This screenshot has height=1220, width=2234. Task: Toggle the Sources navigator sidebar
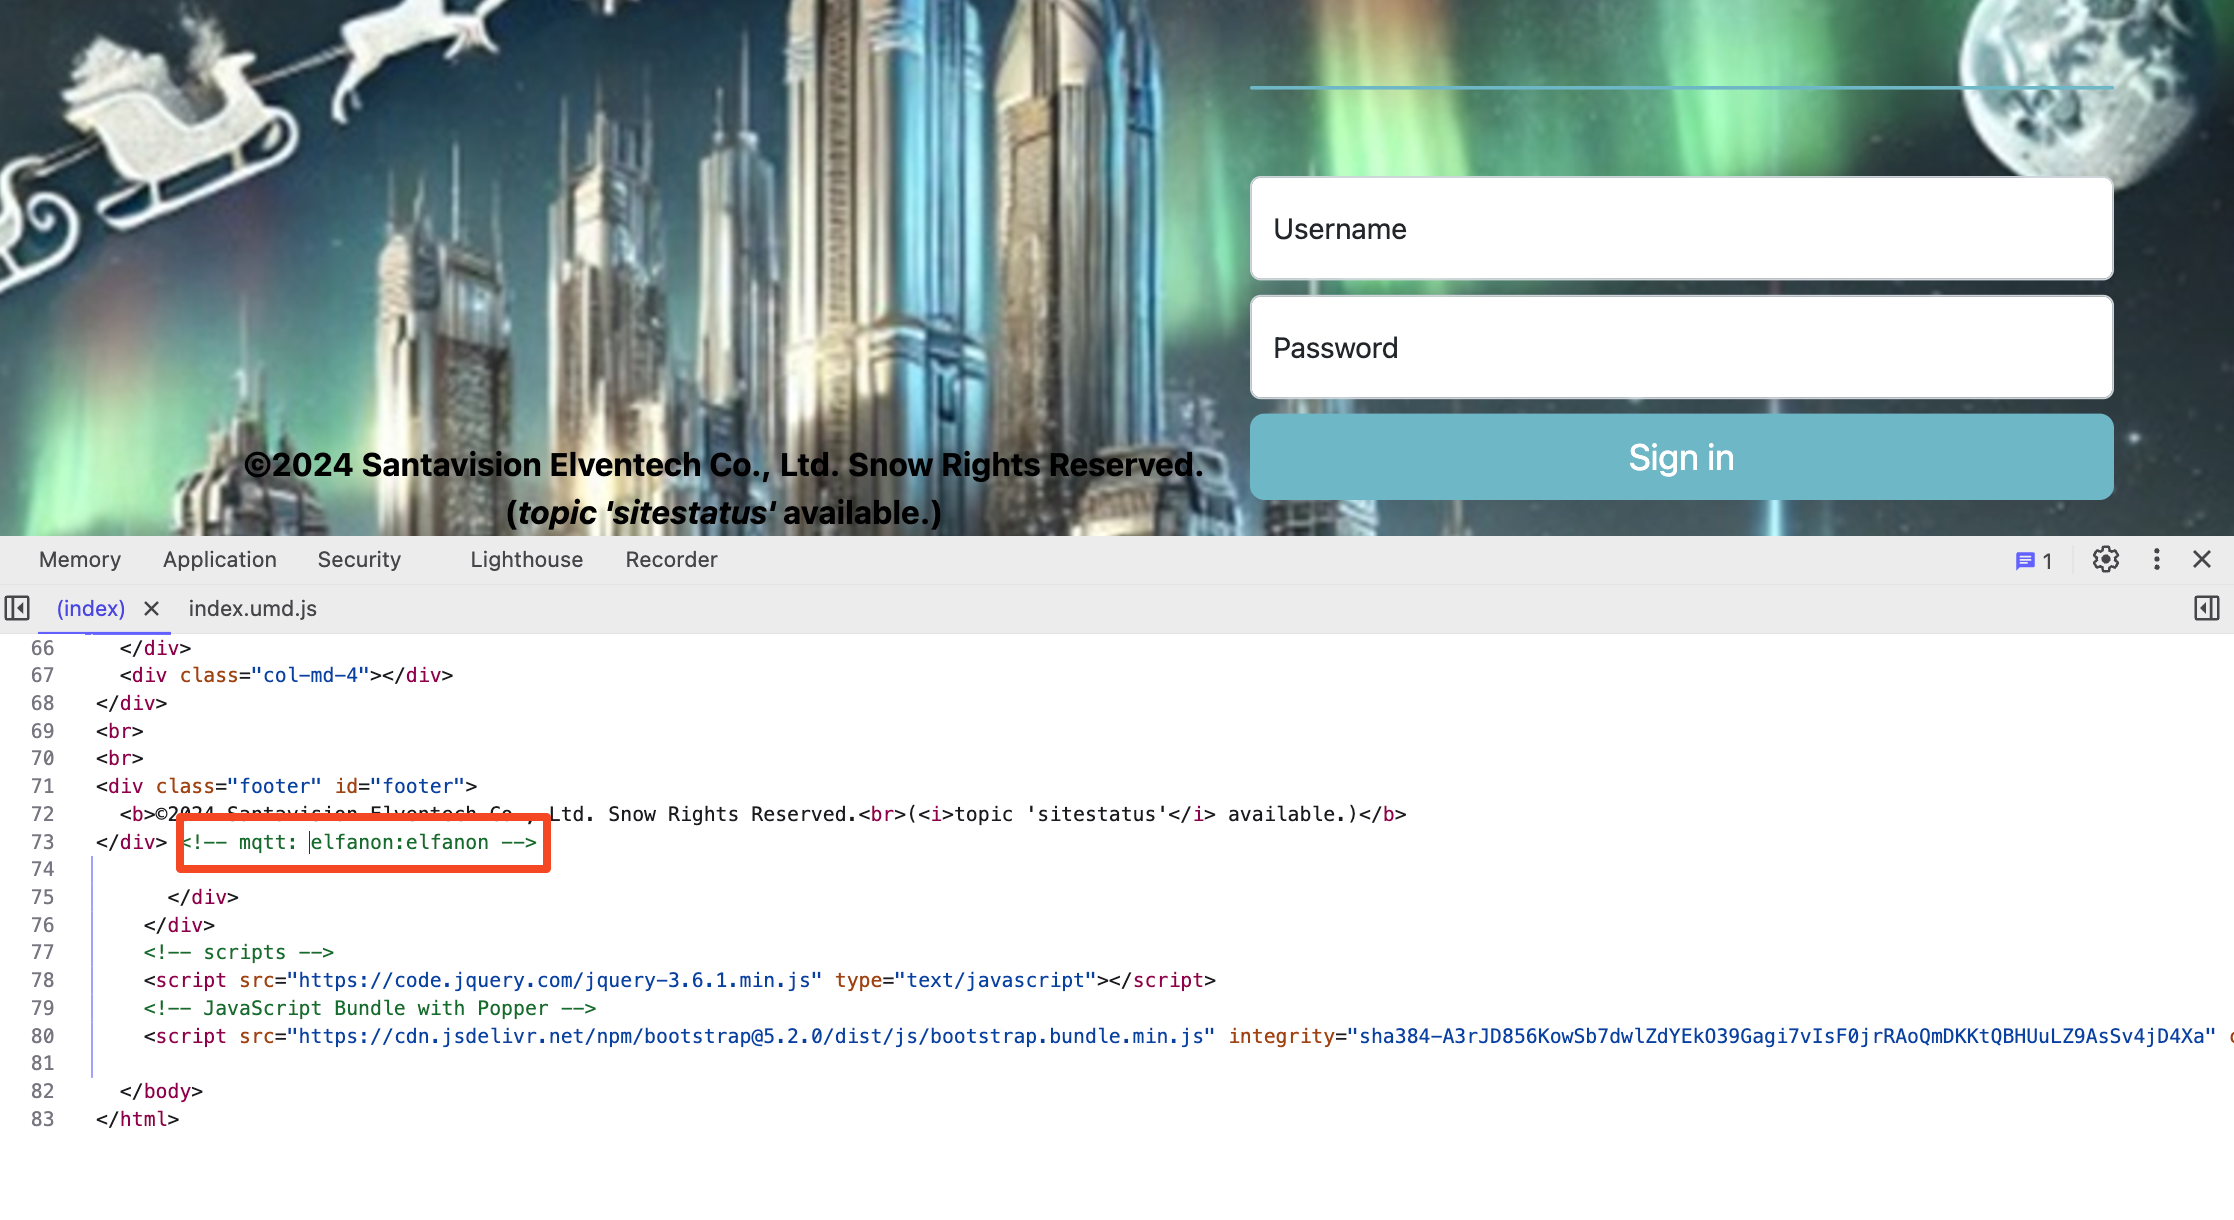click(x=17, y=608)
